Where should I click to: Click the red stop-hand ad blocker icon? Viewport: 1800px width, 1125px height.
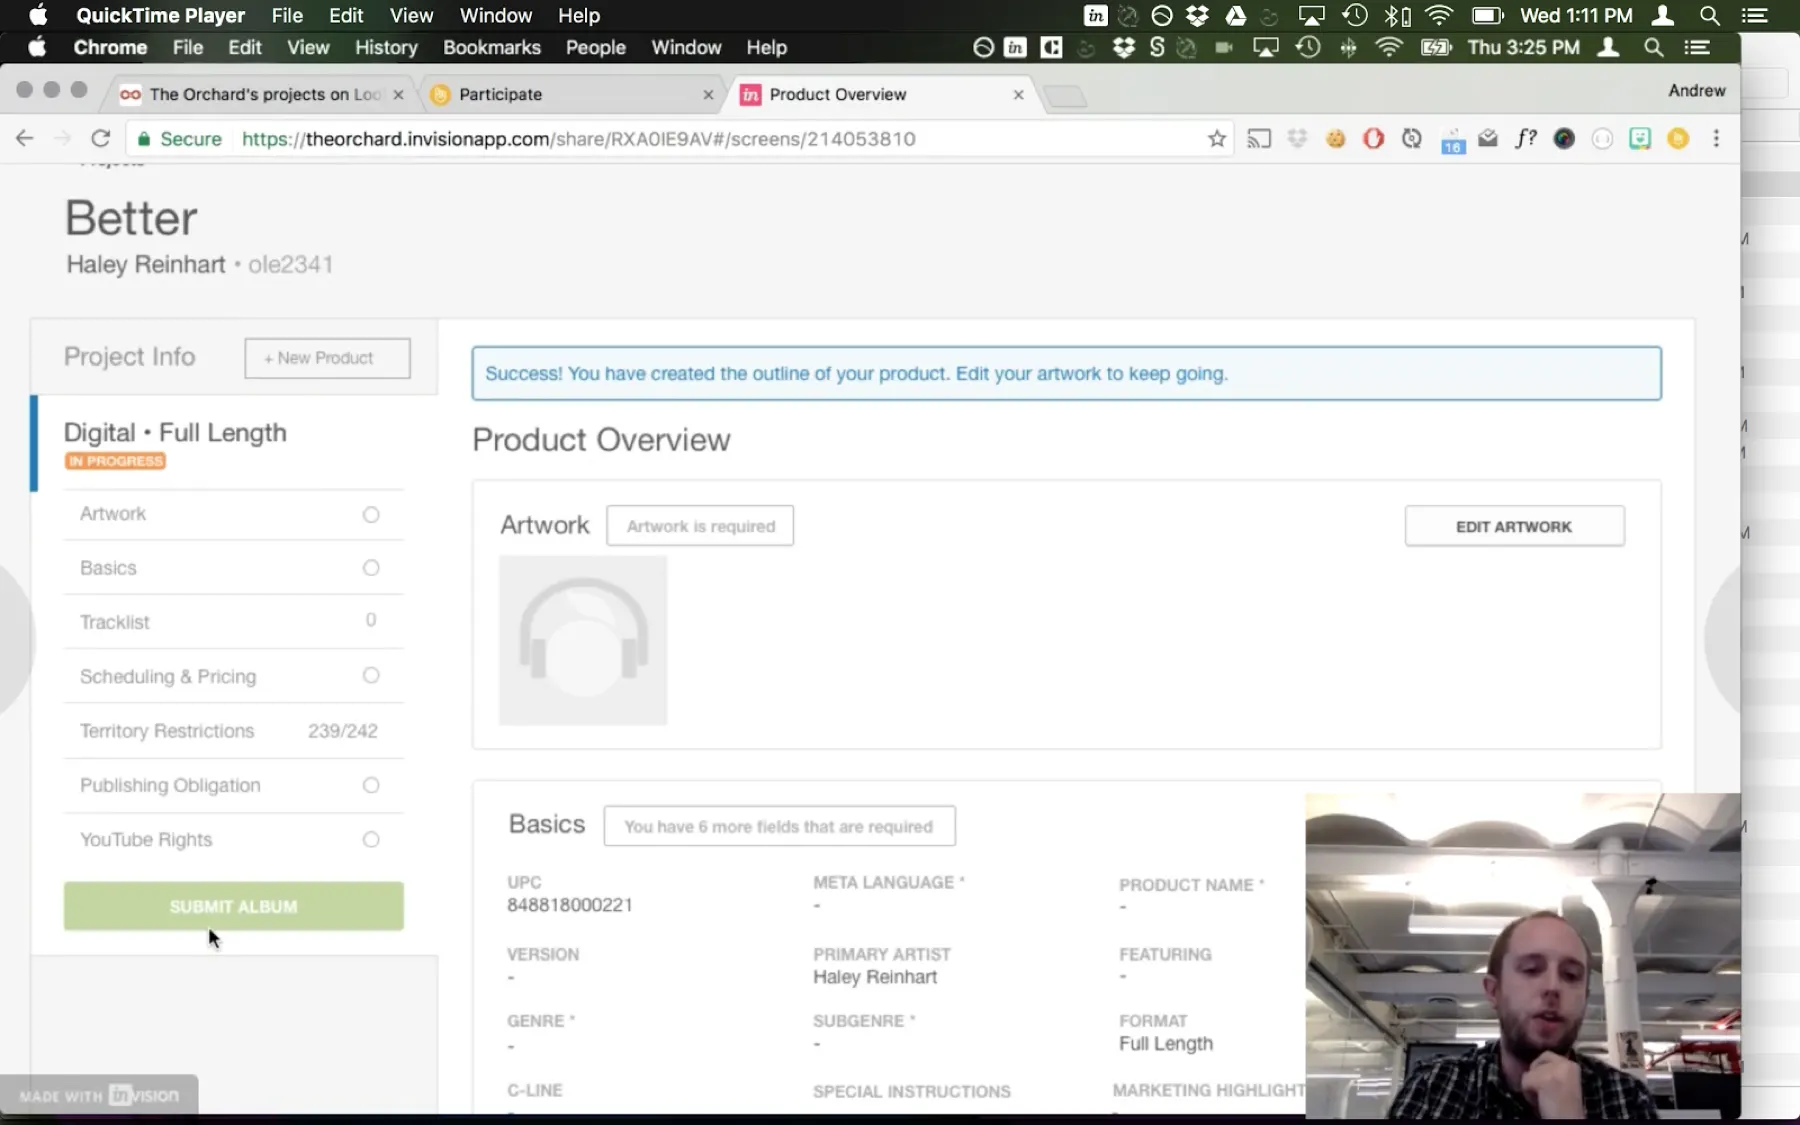pos(1373,139)
